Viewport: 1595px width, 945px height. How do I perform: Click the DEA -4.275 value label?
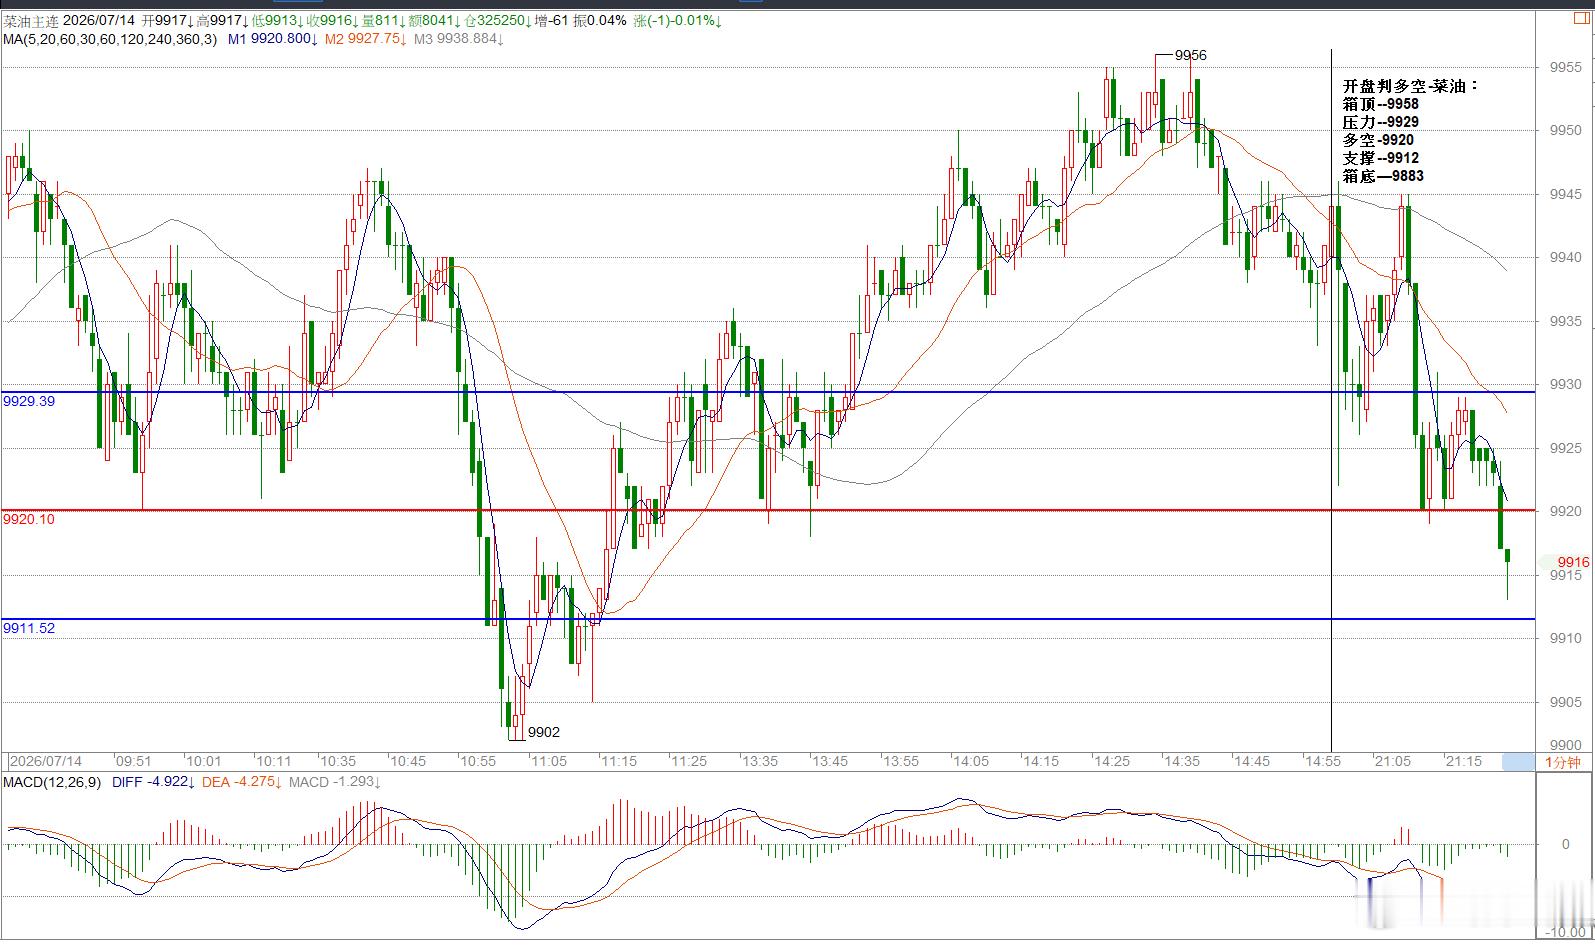pyautogui.click(x=242, y=782)
